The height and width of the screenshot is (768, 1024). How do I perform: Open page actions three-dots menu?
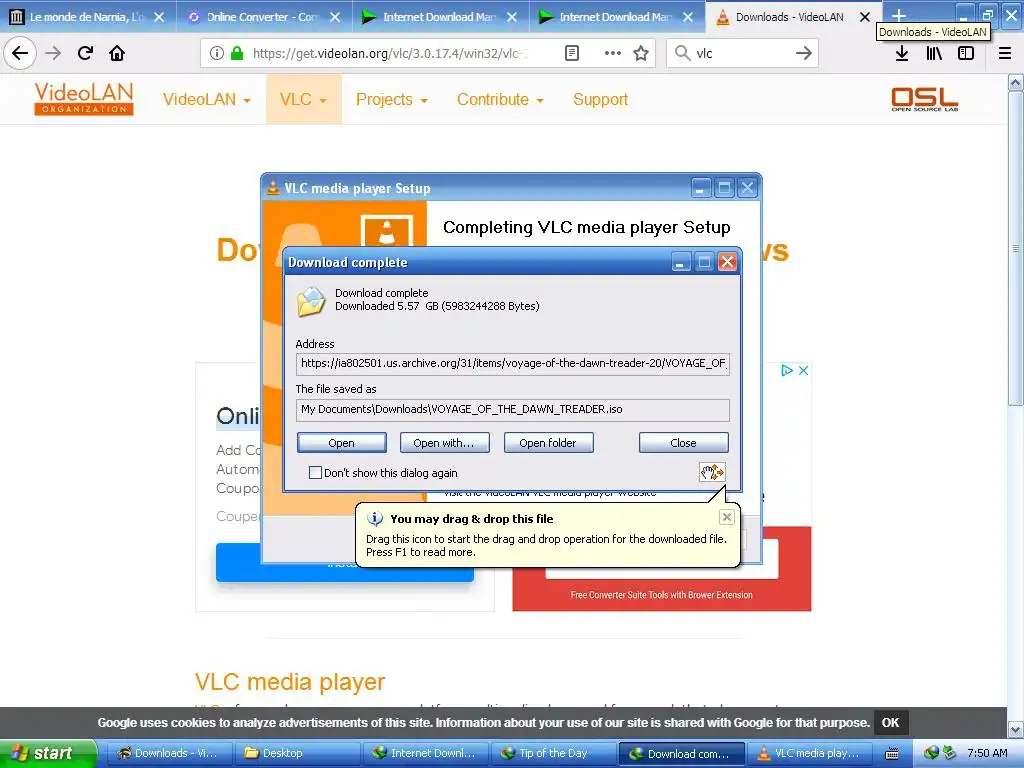click(613, 53)
